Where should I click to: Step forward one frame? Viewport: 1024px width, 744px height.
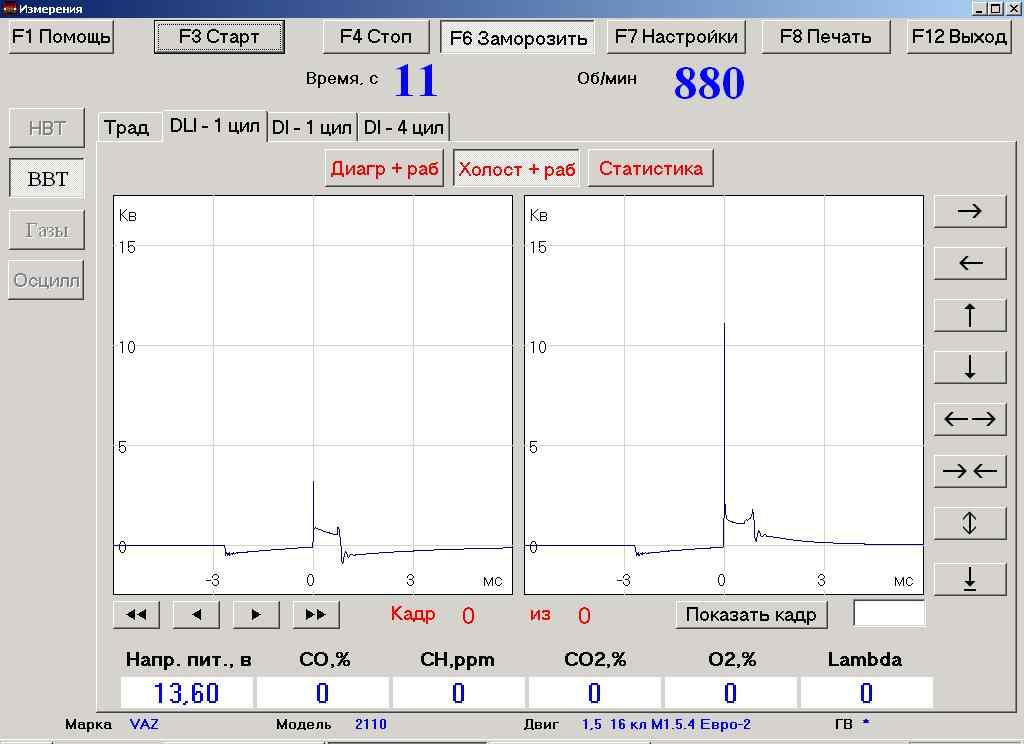[x=256, y=614]
